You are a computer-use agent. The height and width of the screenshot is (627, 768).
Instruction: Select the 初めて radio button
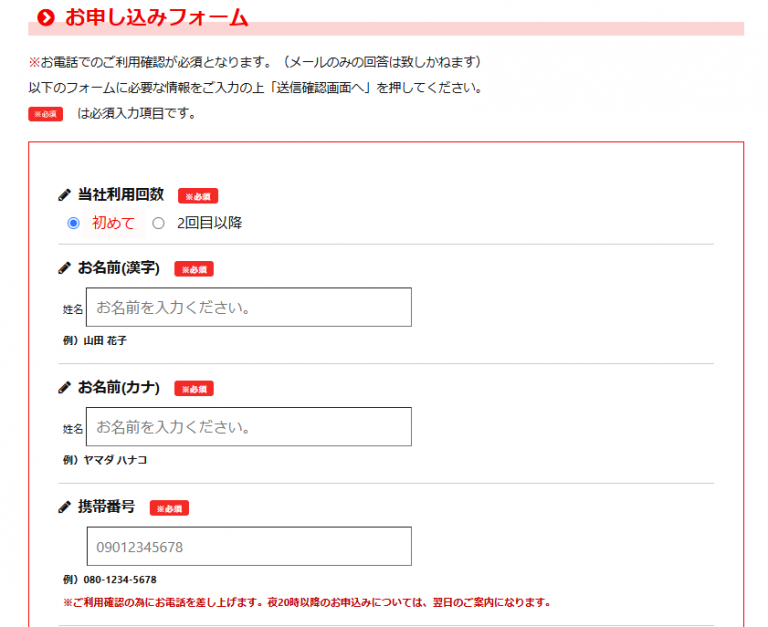73,223
